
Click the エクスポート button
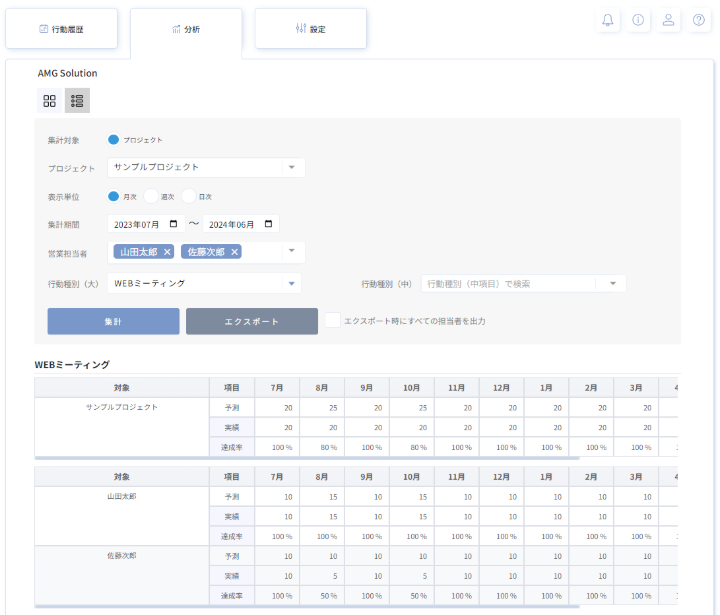pos(251,321)
